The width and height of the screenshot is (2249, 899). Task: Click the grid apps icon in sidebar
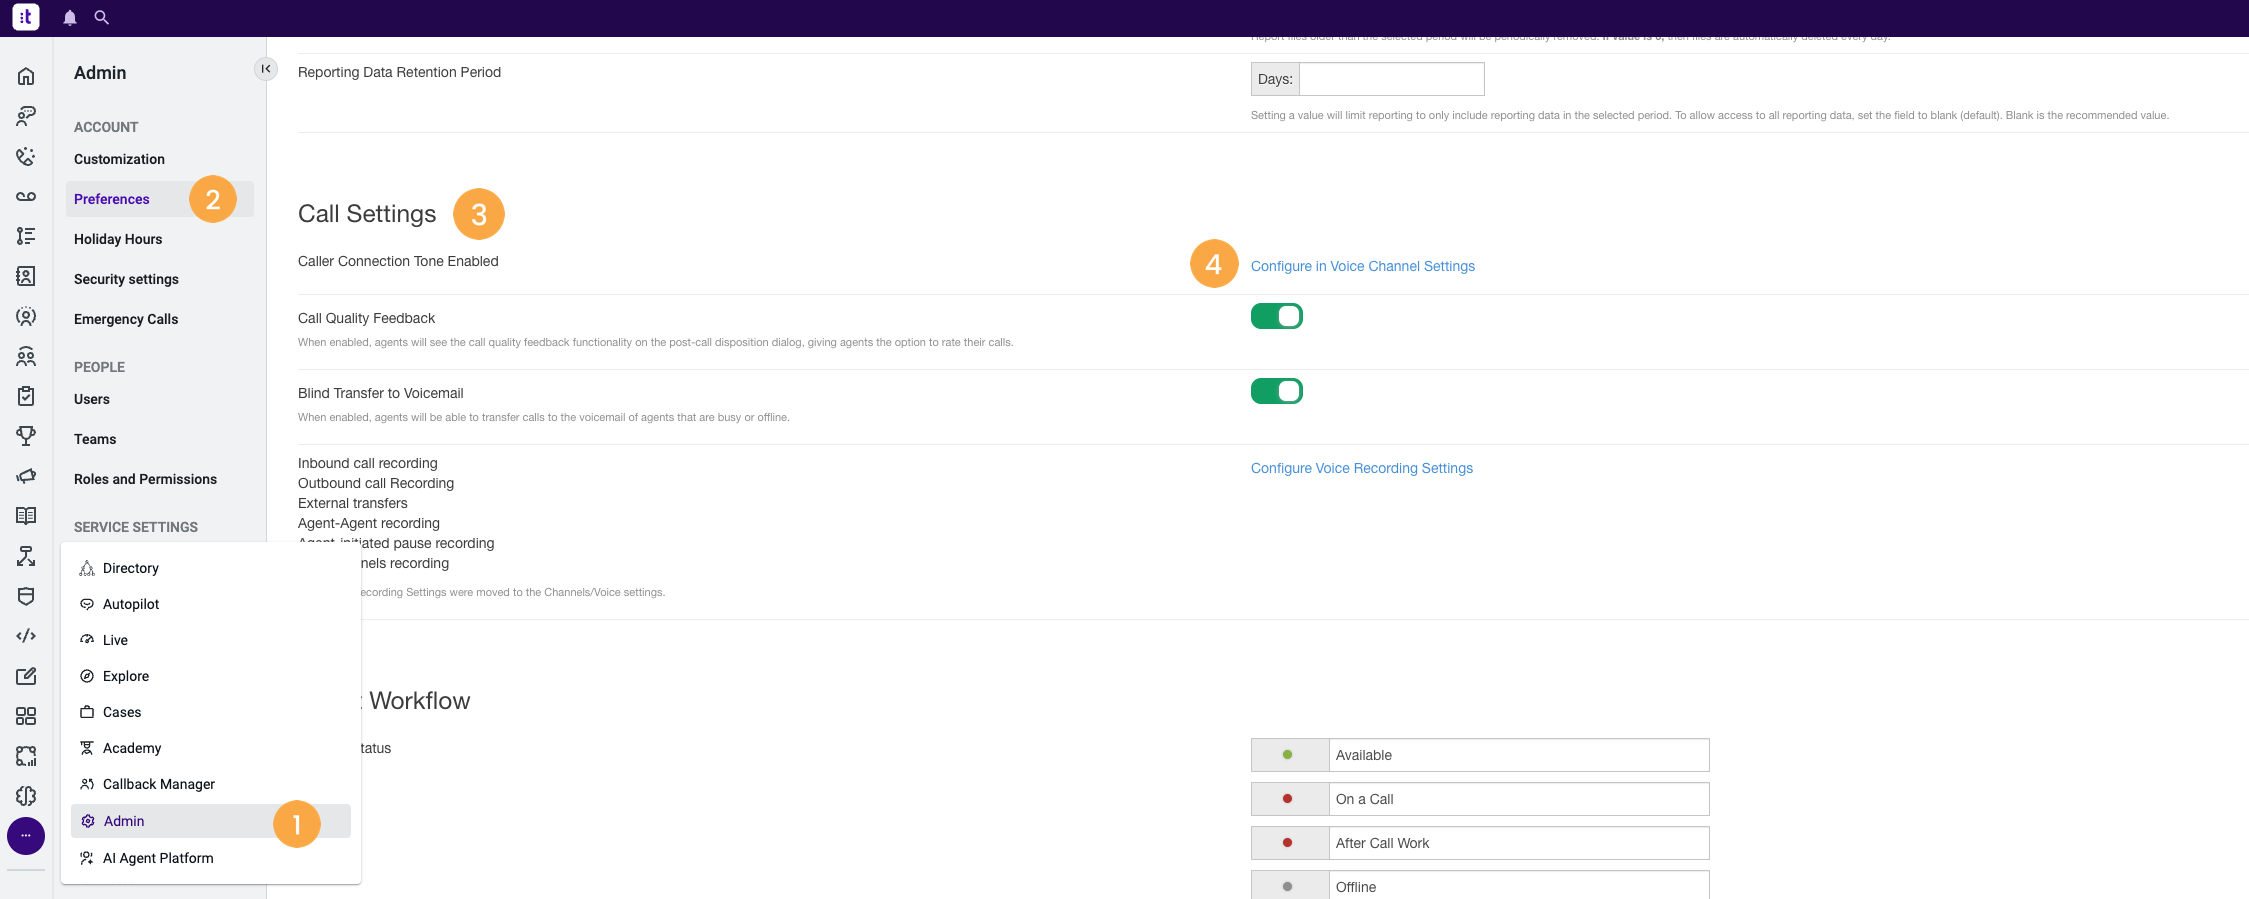[x=26, y=716]
